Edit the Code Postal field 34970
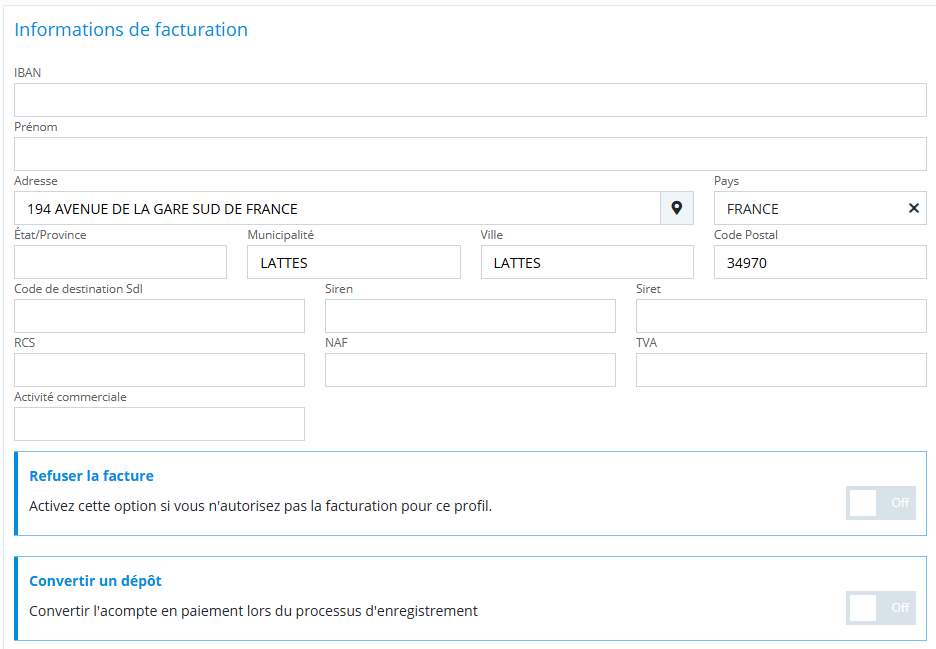Screen dimensions: 936x649 click(820, 262)
